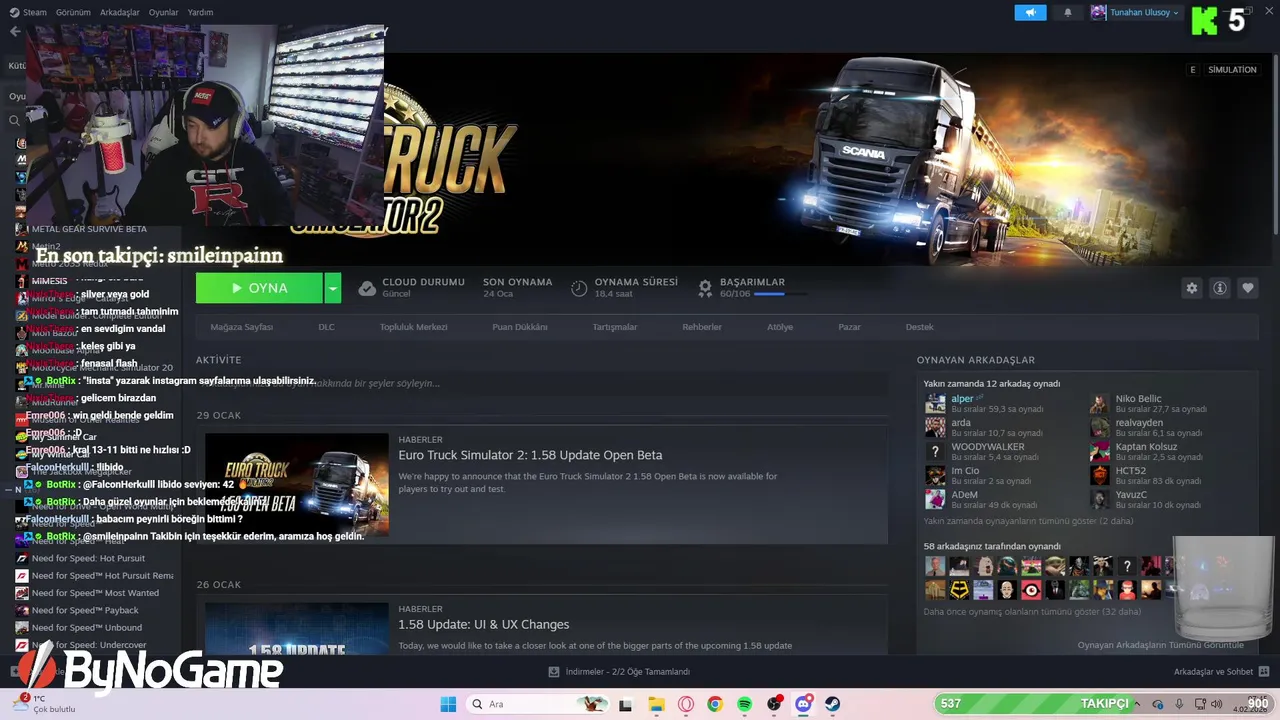Open the notifications bell icon
The image size is (1280, 720).
1068,13
